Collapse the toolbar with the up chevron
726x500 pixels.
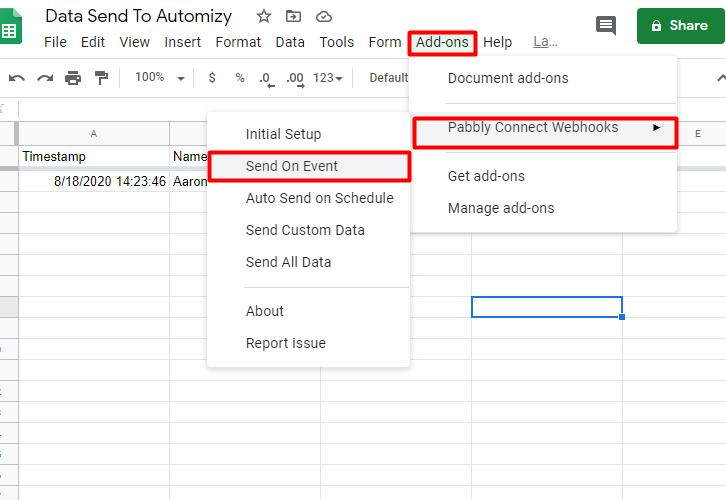point(720,77)
